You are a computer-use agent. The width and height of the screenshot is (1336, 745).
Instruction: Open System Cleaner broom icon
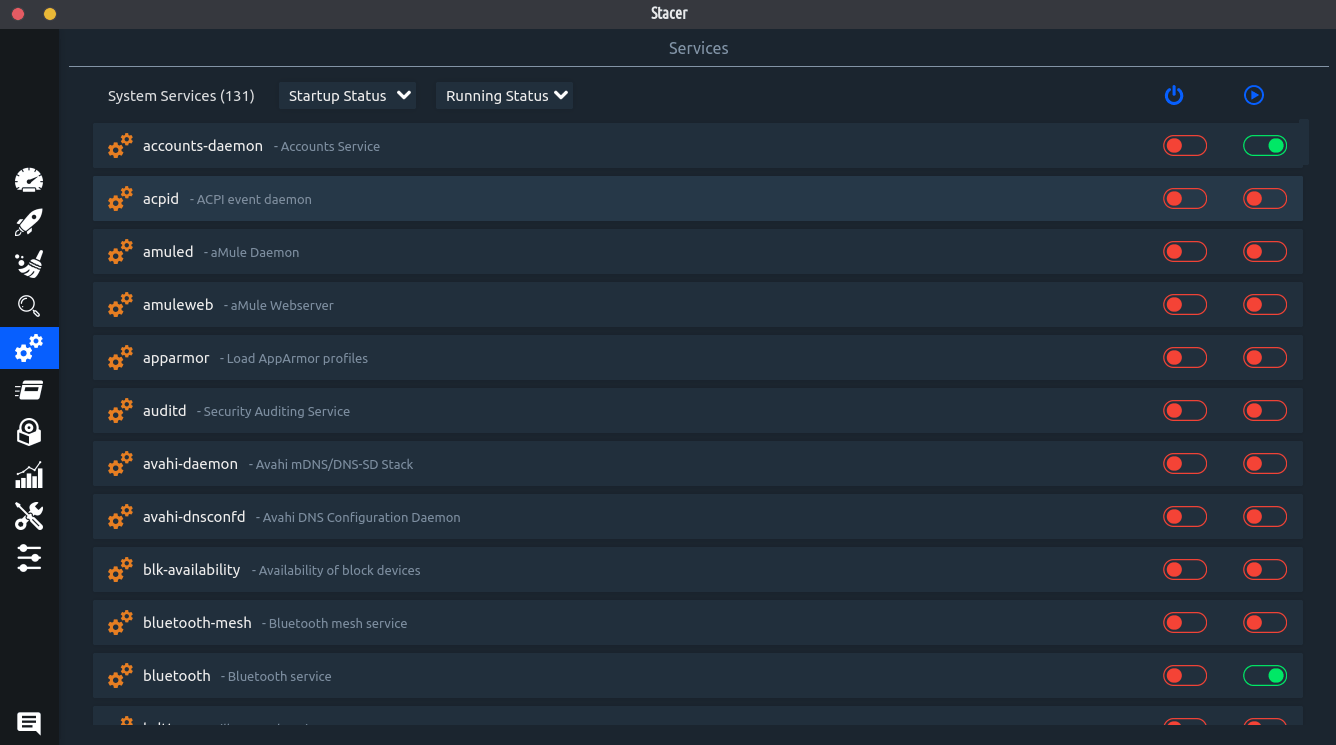[x=29, y=264]
